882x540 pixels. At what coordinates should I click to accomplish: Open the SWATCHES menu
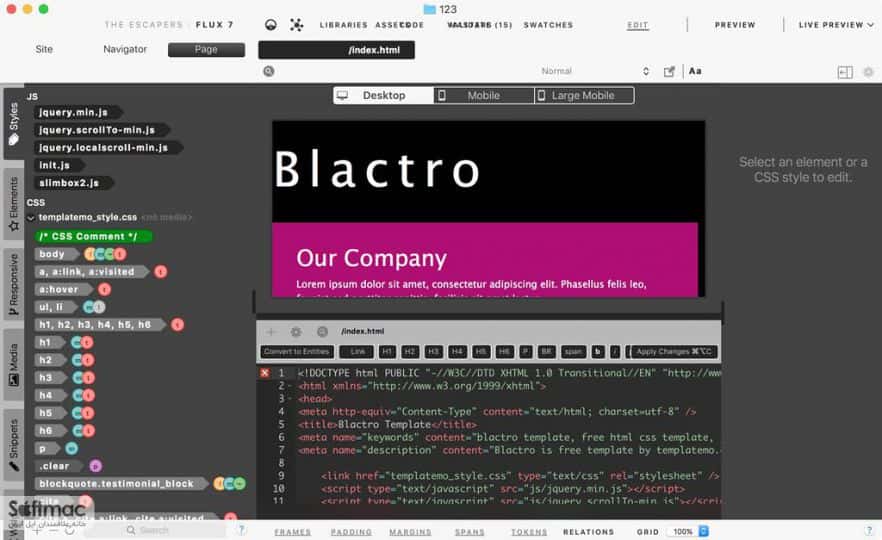tap(548, 25)
